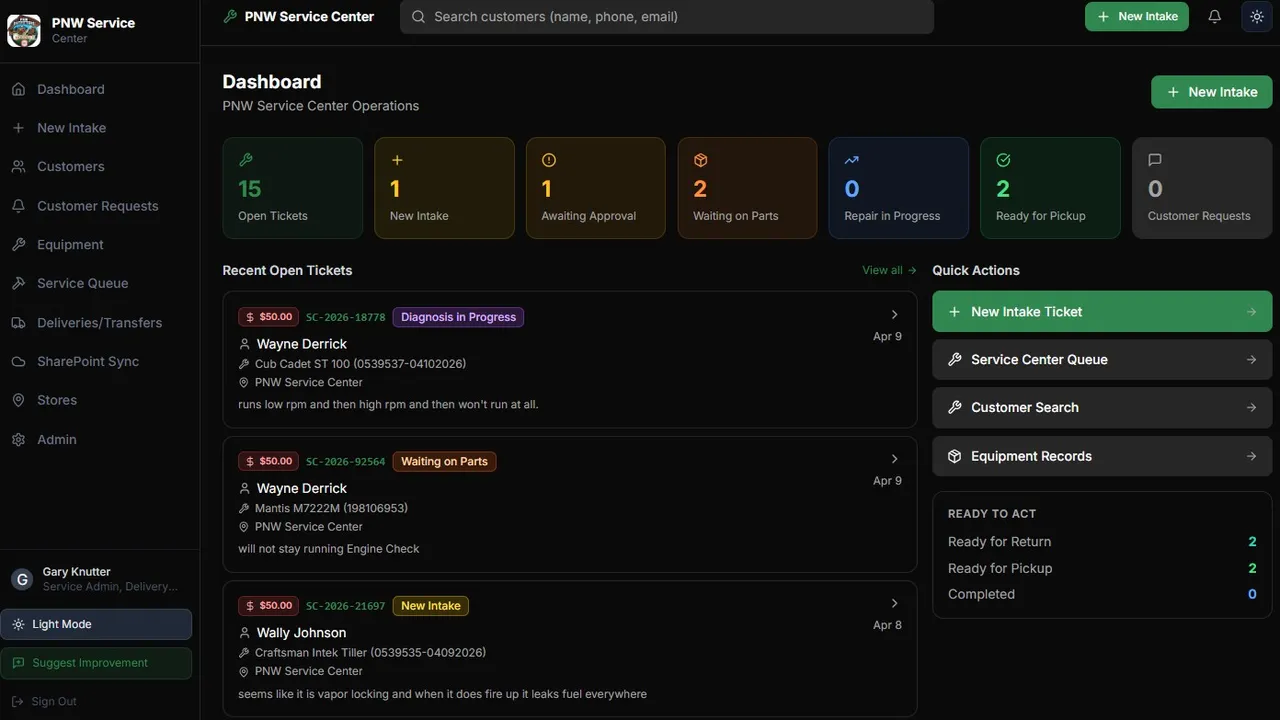Image resolution: width=1280 pixels, height=720 pixels.
Task: Click the New Intake badge on Wally Johnson ticket
Action: click(431, 606)
